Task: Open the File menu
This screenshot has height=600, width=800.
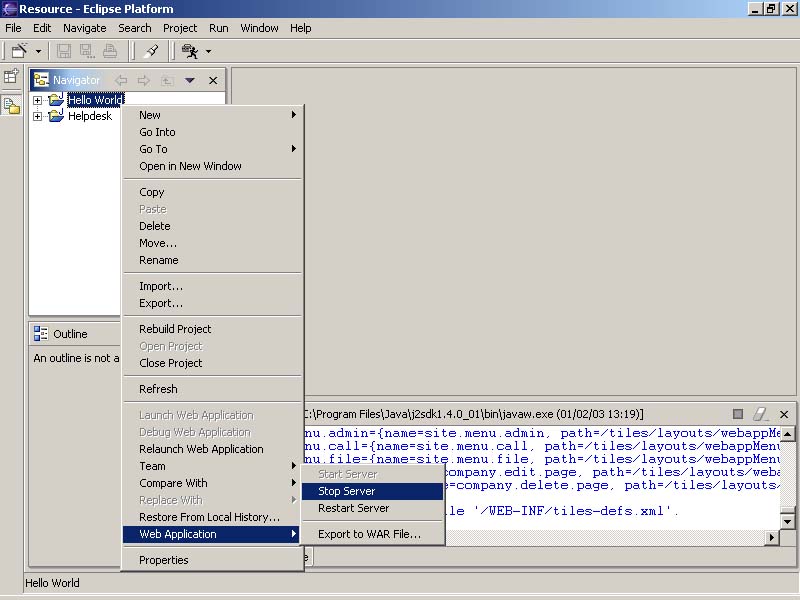Action: [13, 28]
